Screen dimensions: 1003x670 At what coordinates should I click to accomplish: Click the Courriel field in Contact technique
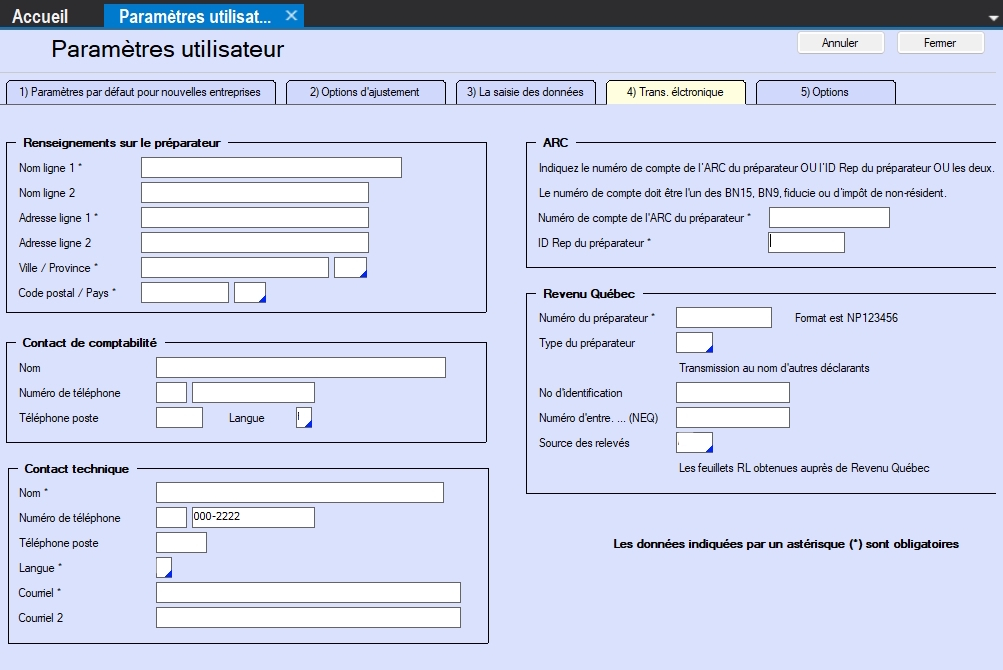point(308,593)
